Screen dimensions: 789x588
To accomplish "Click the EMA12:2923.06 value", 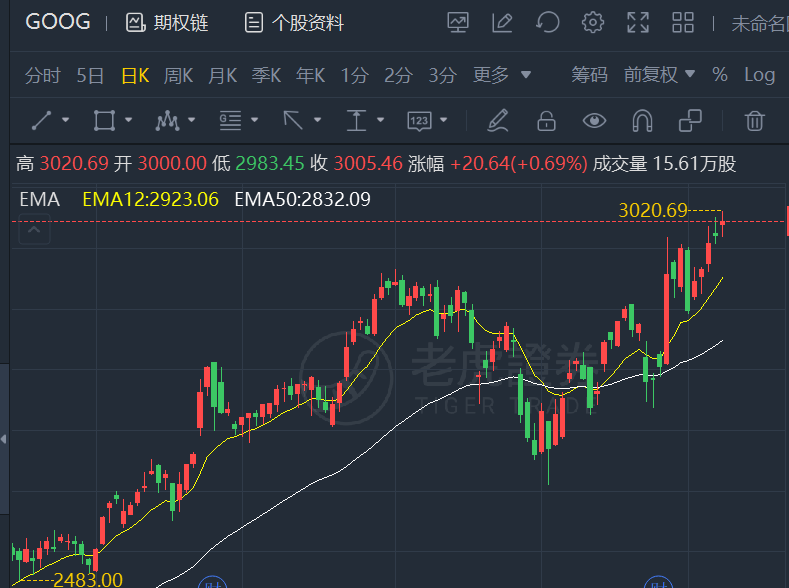I will click(x=150, y=200).
